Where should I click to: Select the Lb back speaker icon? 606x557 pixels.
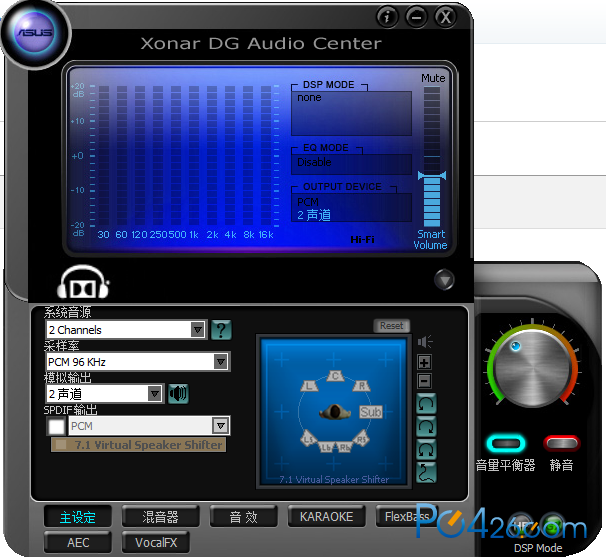(x=326, y=447)
